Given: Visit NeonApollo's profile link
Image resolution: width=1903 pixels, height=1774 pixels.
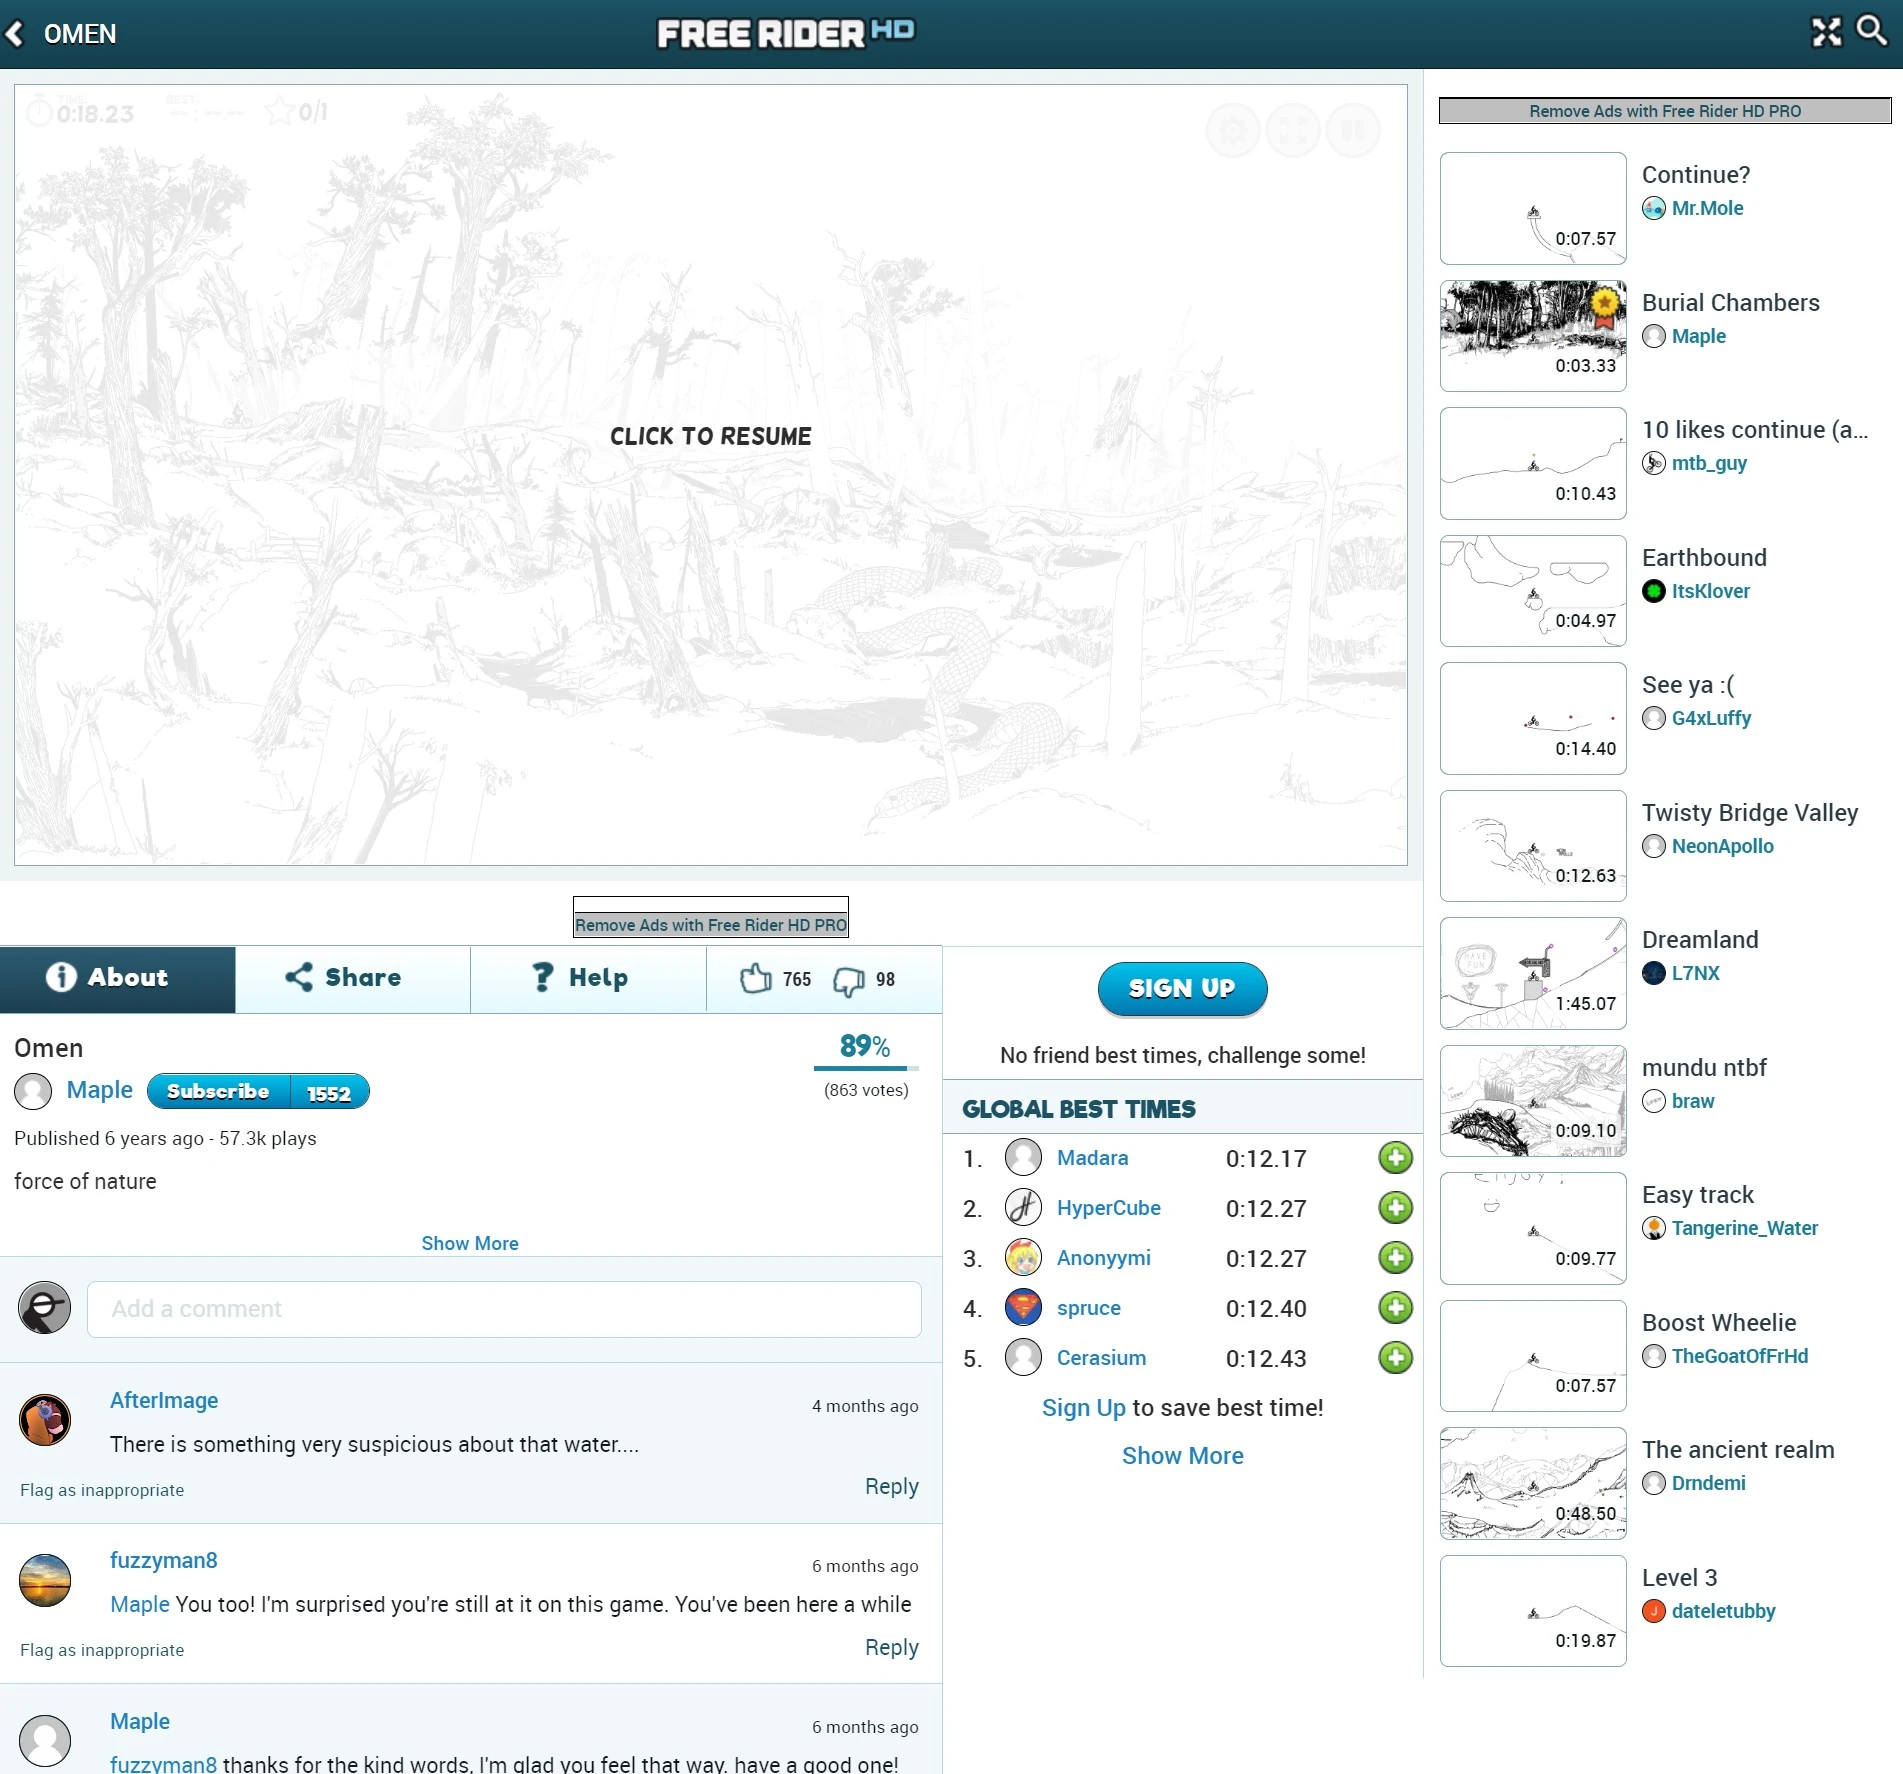Looking at the screenshot, I should (1722, 847).
